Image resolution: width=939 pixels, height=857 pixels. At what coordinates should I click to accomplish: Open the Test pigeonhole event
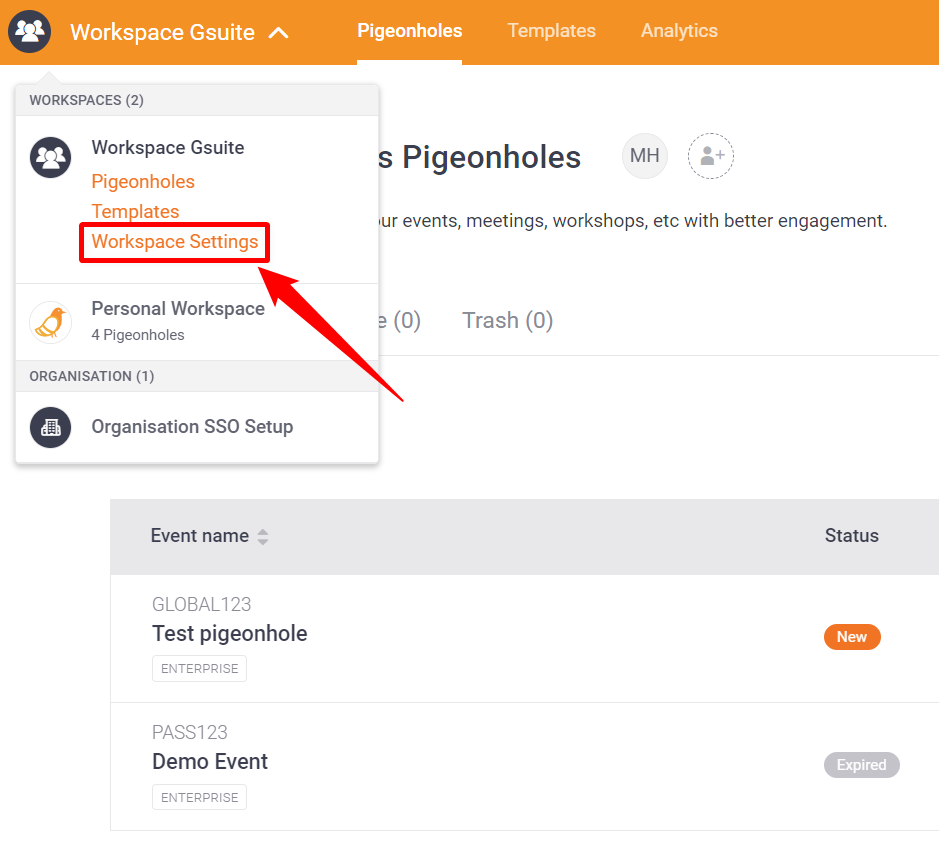[x=229, y=634]
